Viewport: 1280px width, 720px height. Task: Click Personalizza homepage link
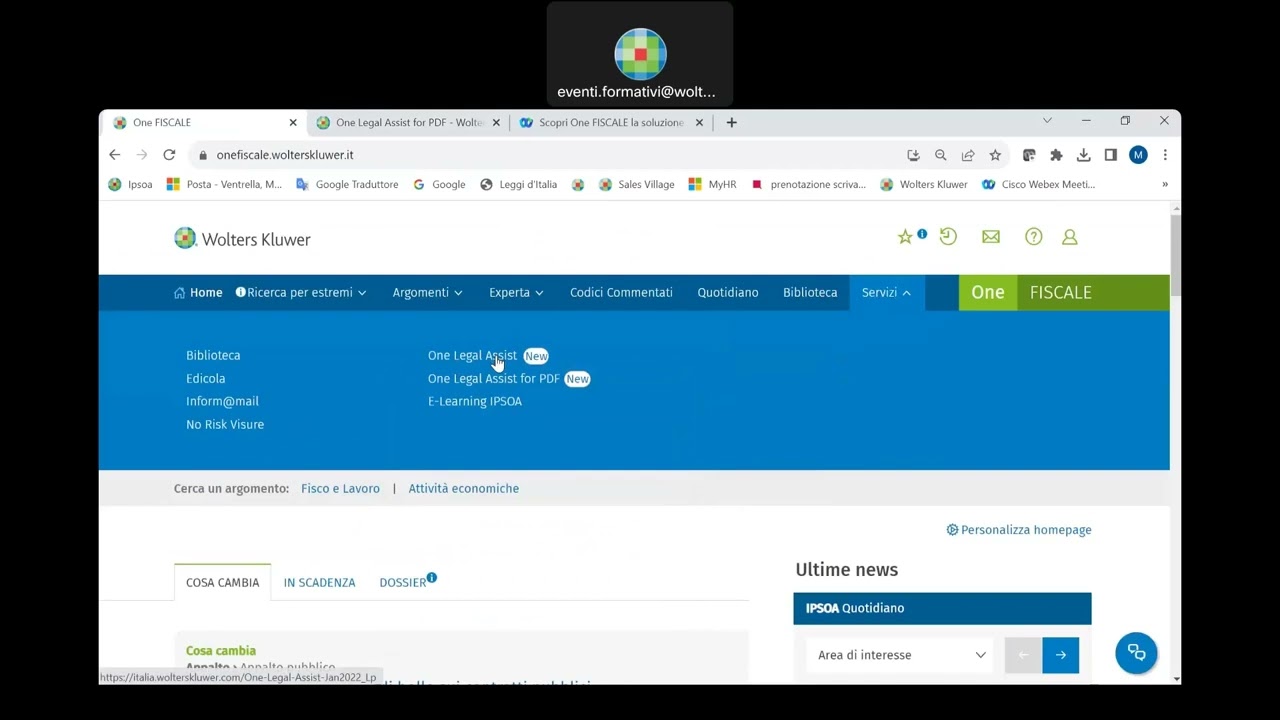1019,530
